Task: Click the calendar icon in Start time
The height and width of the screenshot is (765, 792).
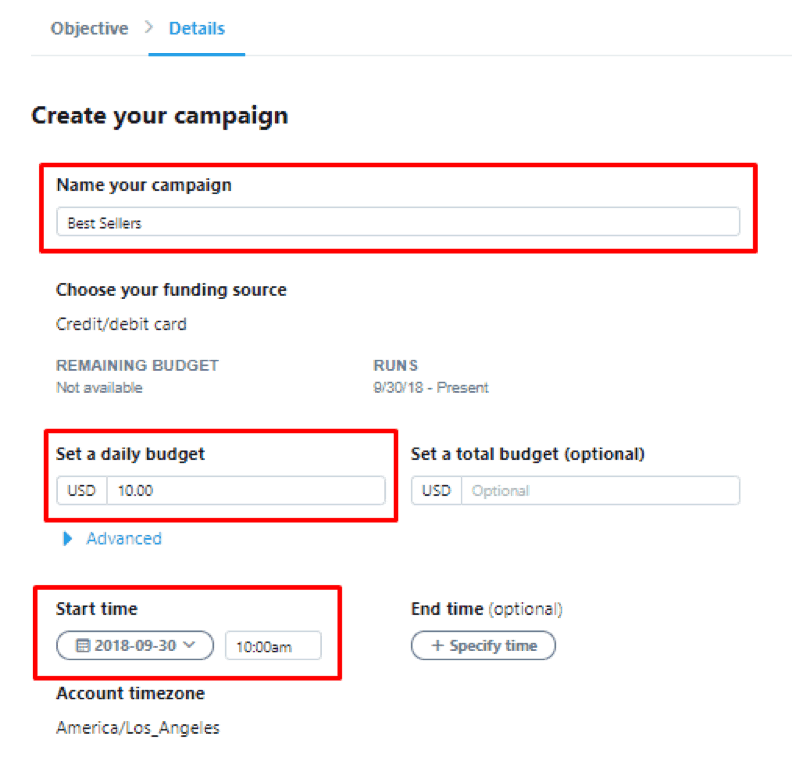Action: pos(84,646)
